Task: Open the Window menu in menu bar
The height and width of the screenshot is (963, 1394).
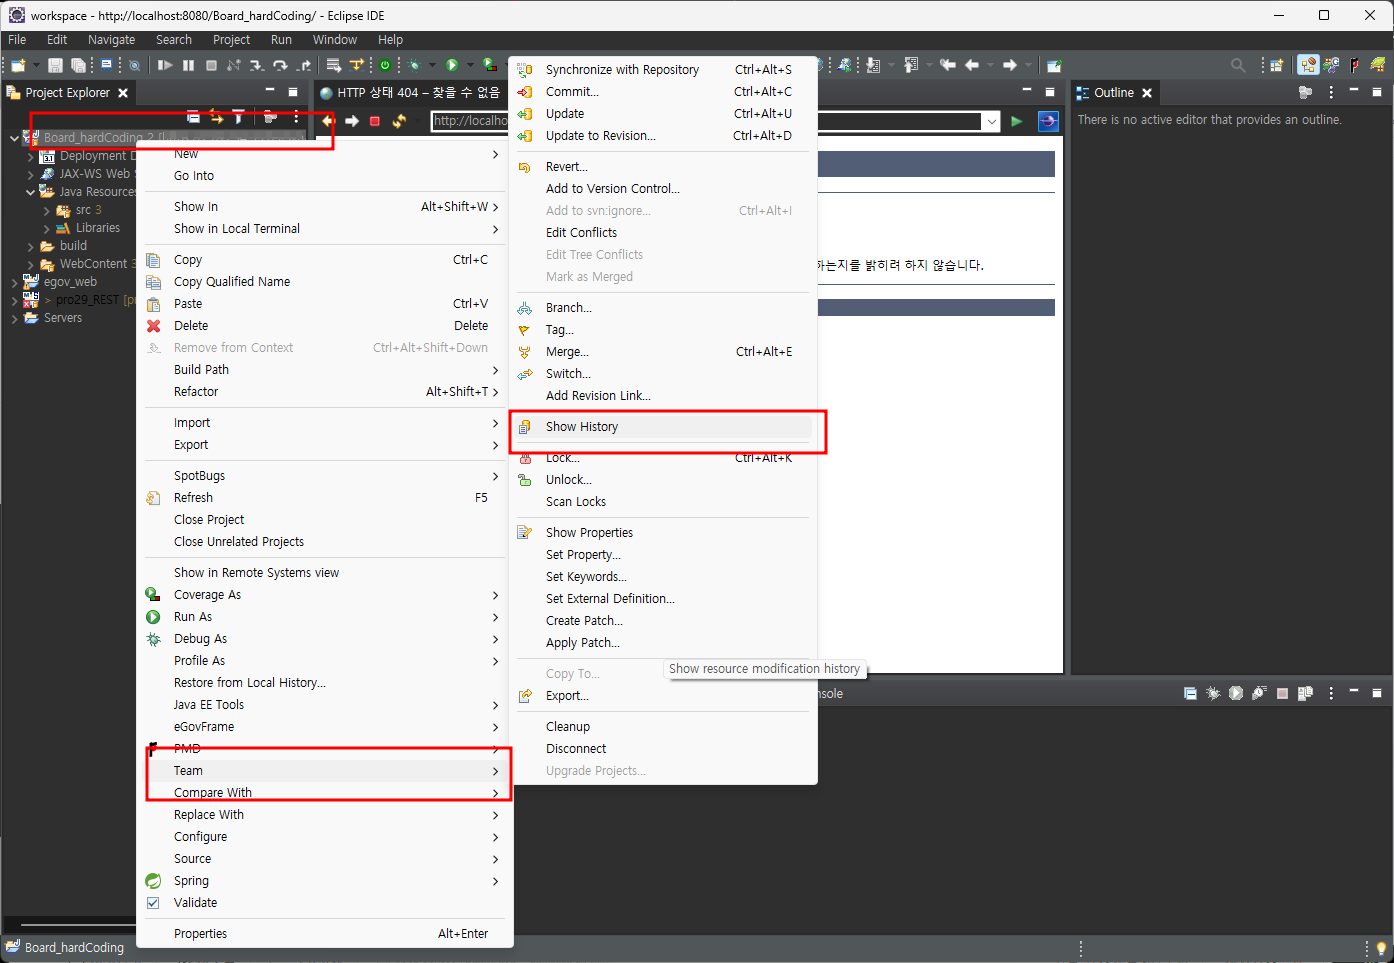Action: coord(334,40)
